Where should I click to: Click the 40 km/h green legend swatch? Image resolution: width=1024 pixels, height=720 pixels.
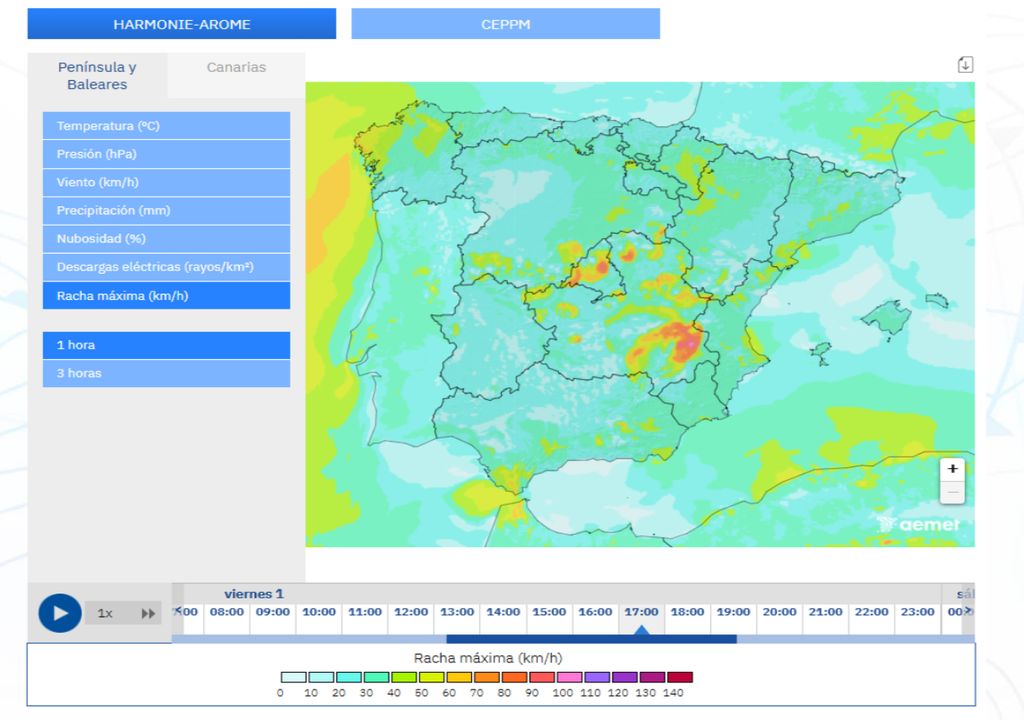404,677
